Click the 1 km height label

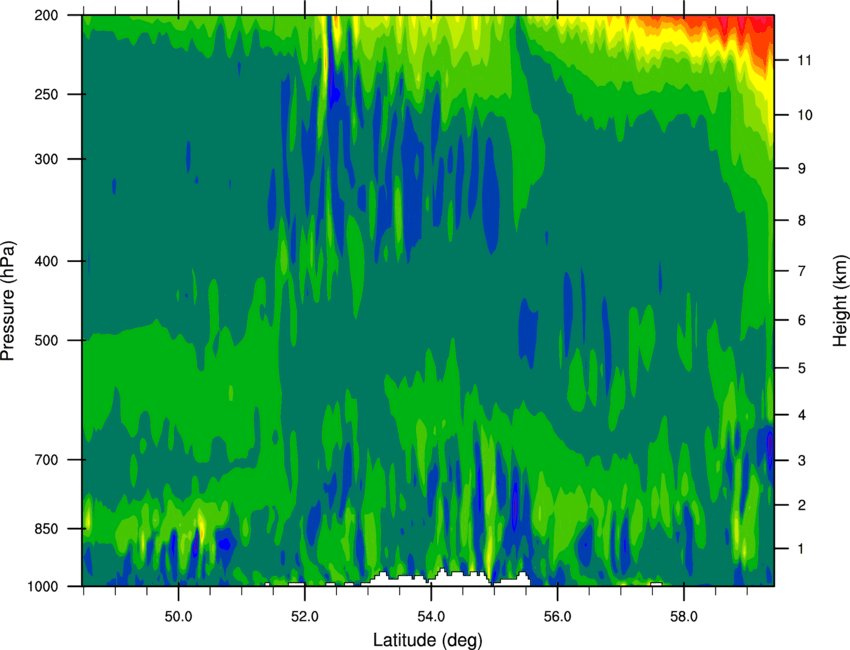[802, 549]
